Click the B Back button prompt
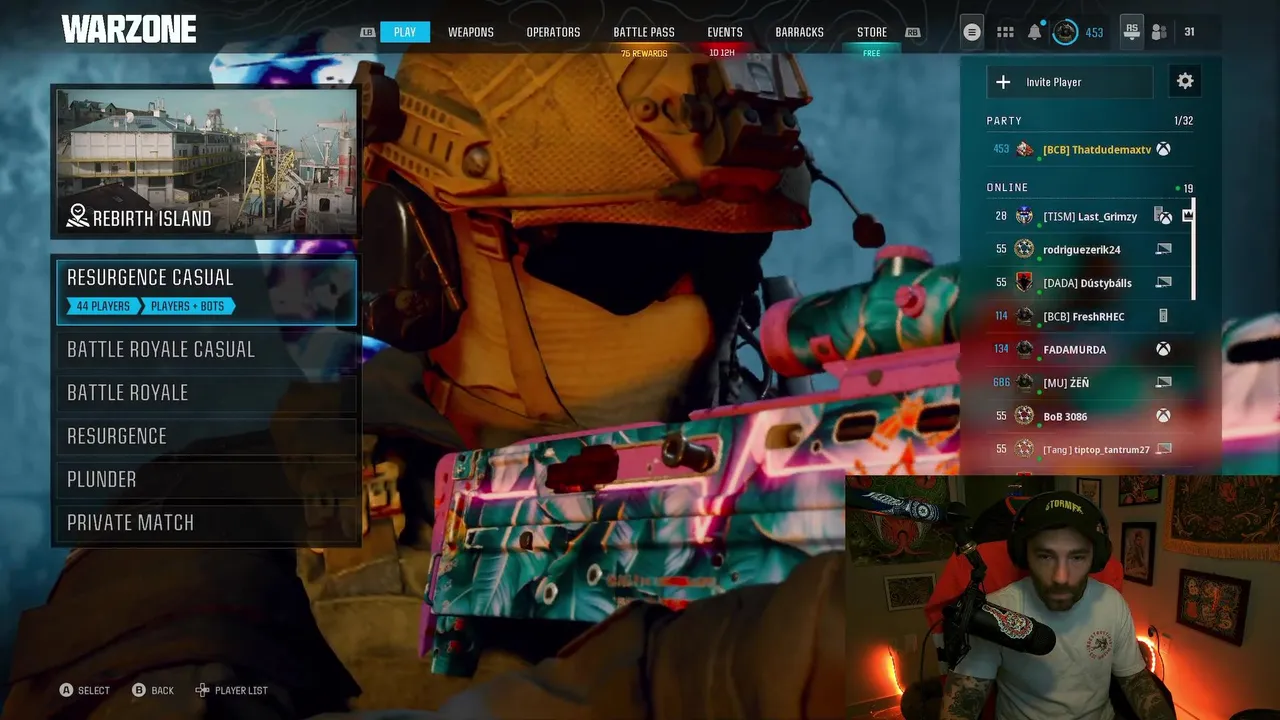Image resolution: width=1280 pixels, height=720 pixels. click(154, 690)
